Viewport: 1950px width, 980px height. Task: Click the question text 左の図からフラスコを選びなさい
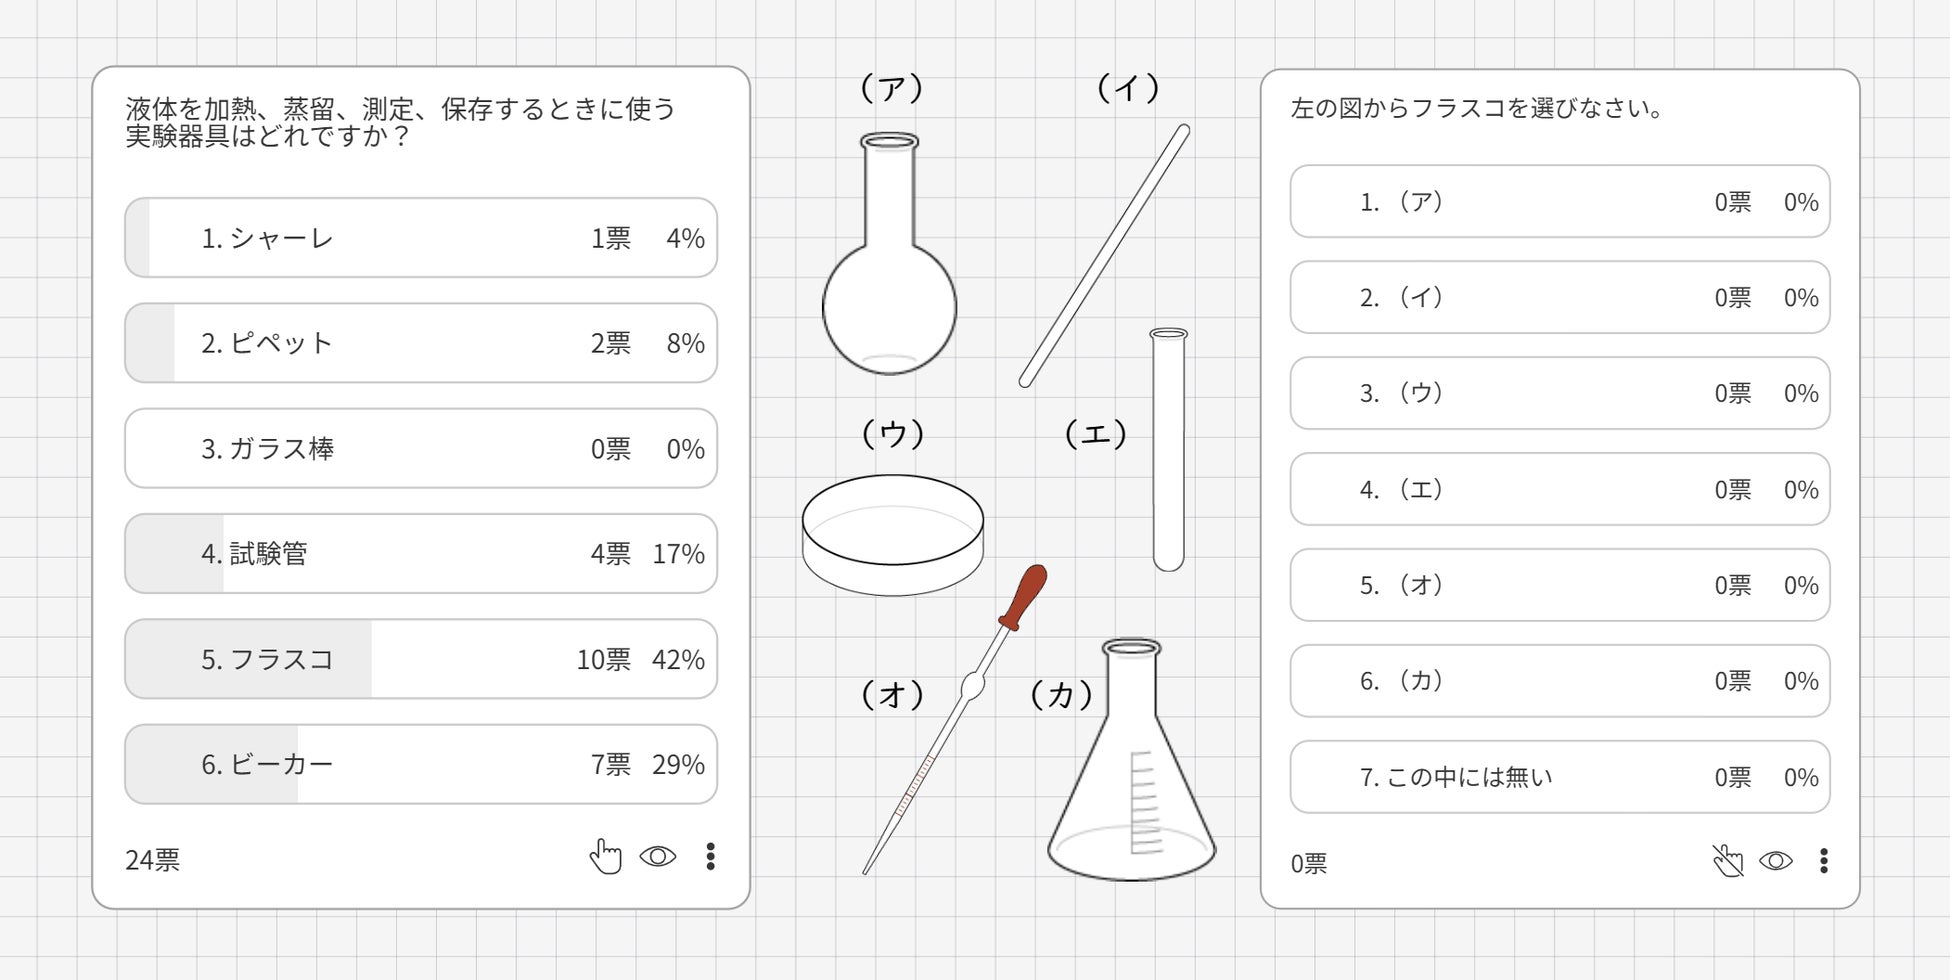point(1476,108)
